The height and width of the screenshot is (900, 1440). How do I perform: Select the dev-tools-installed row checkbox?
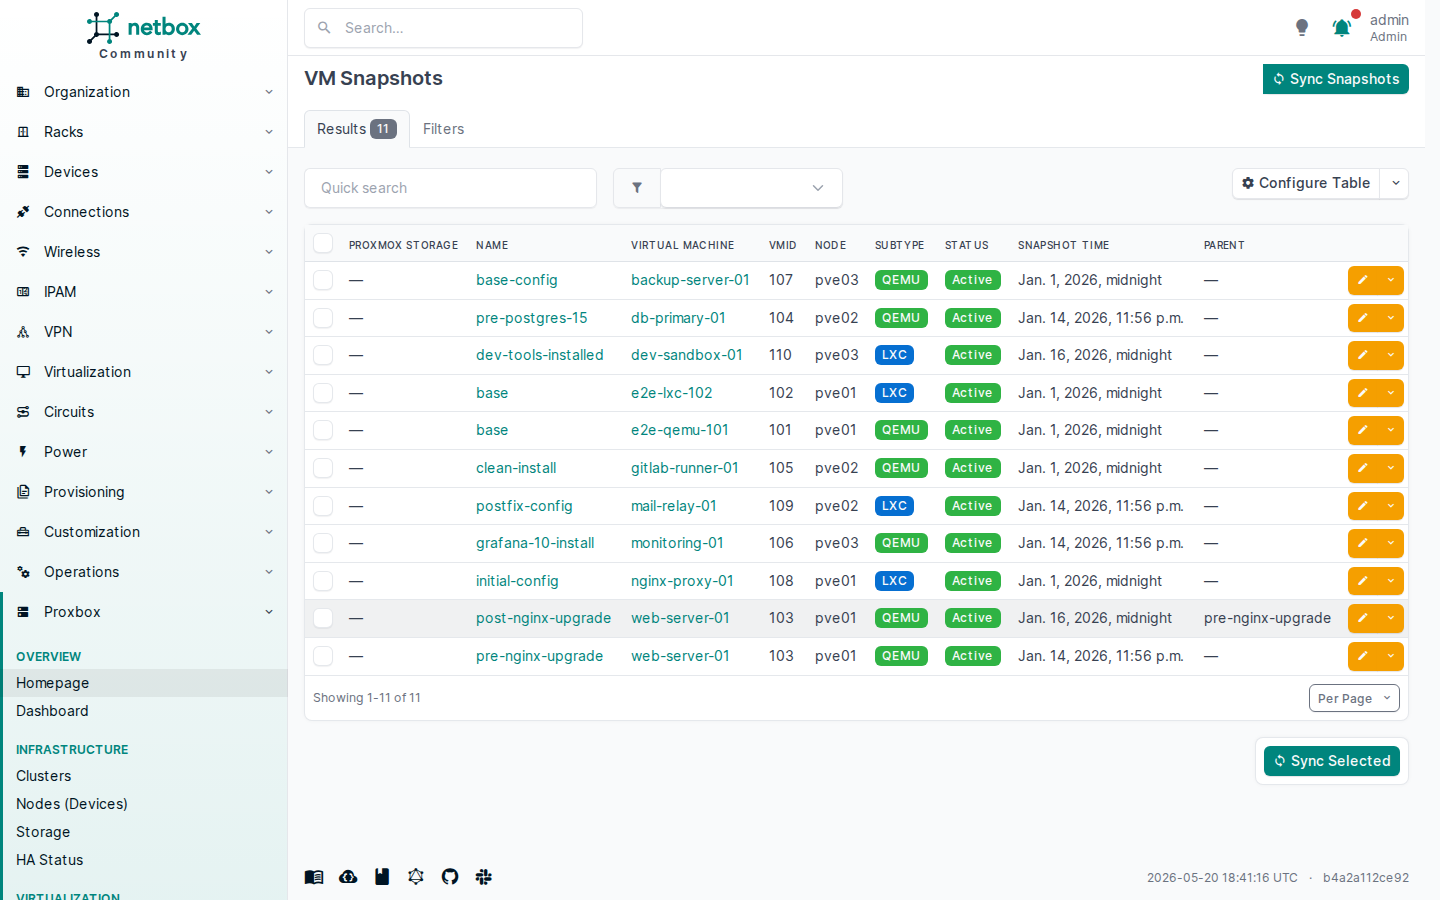(323, 355)
